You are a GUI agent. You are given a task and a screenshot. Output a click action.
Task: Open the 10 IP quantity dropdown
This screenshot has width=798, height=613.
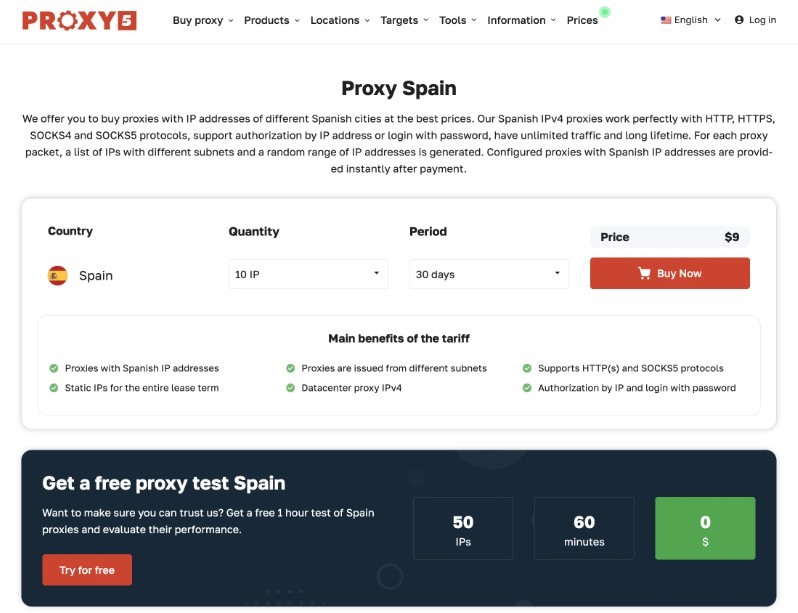tap(308, 274)
